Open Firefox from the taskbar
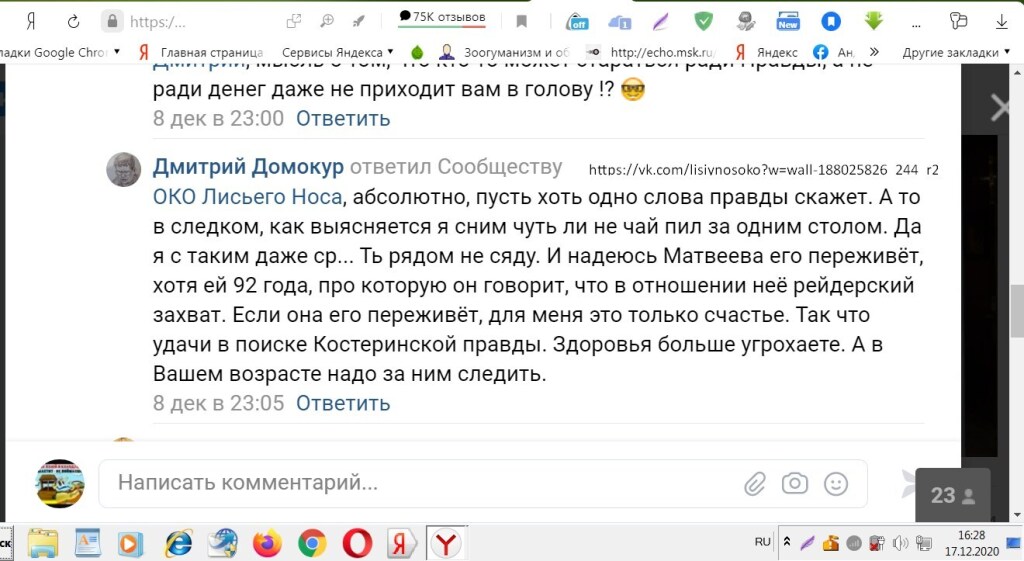 pyautogui.click(x=267, y=543)
